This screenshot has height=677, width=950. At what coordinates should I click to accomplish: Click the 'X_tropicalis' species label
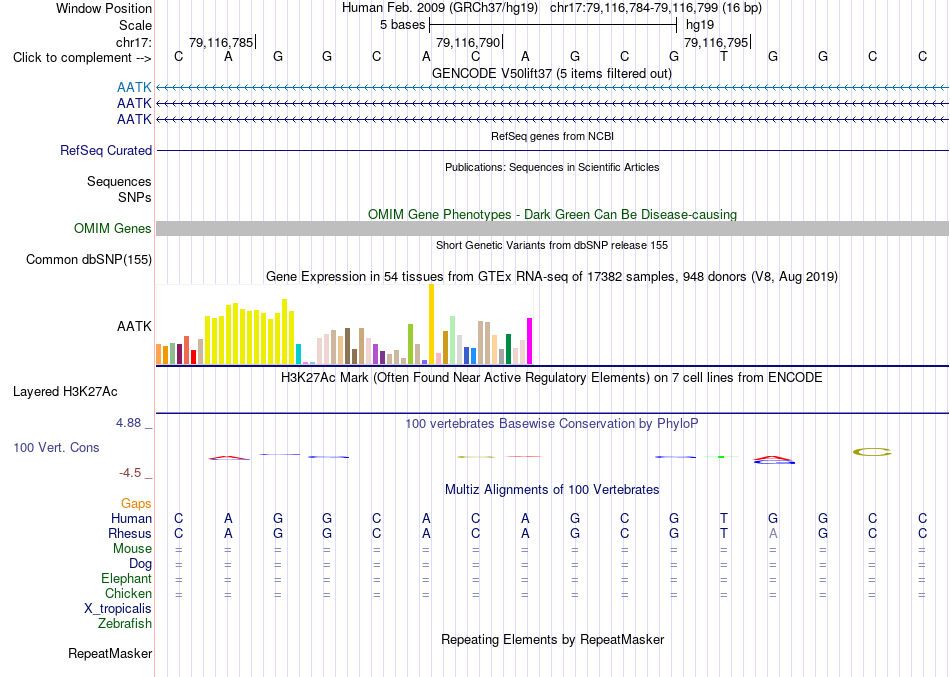pyautogui.click(x=118, y=609)
